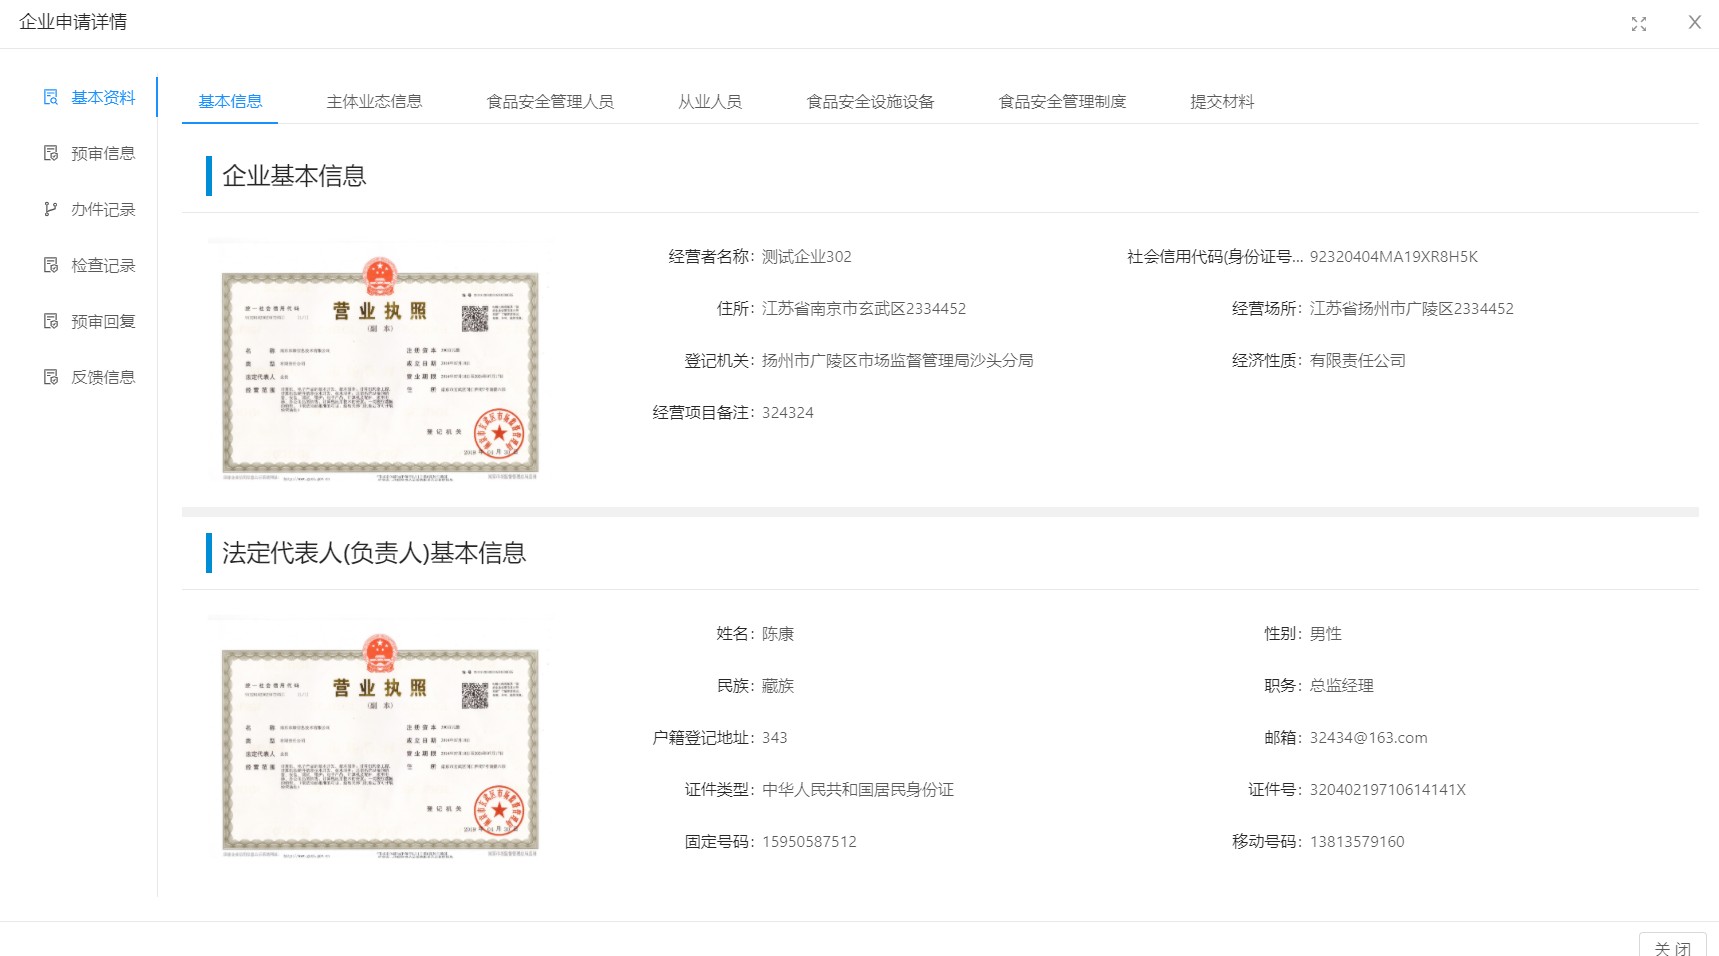1719x956 pixels.
Task: Click the 预审回复 sidebar icon
Action: coord(51,321)
